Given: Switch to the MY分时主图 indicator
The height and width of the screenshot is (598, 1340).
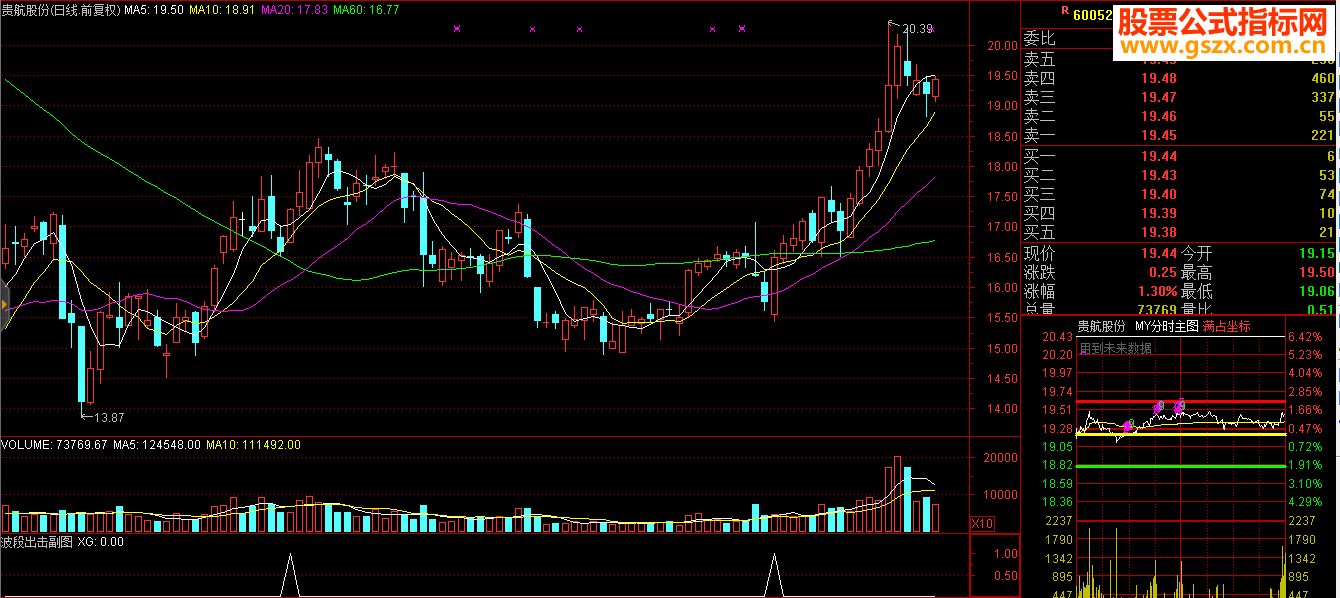Looking at the screenshot, I should [1166, 326].
